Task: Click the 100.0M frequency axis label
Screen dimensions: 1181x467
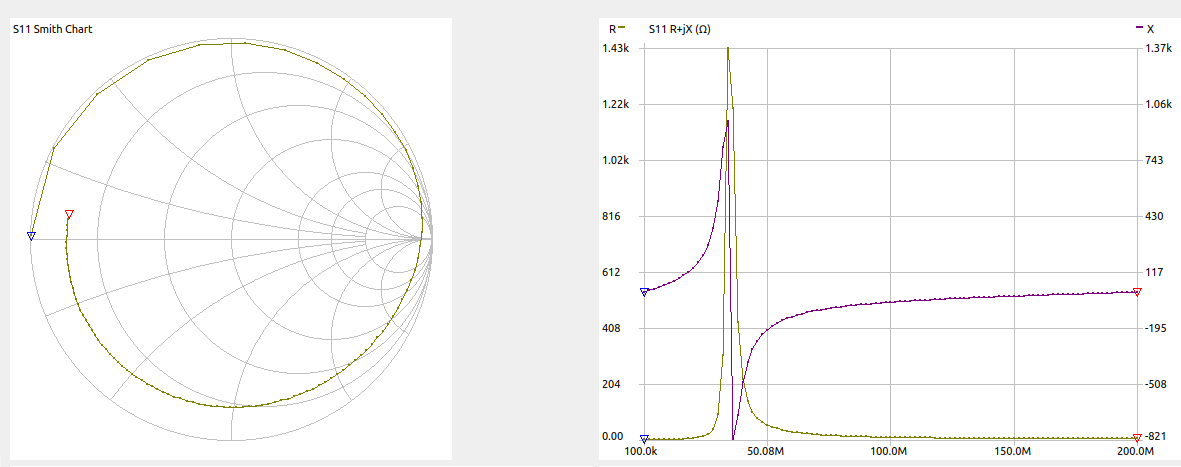Action: click(889, 451)
